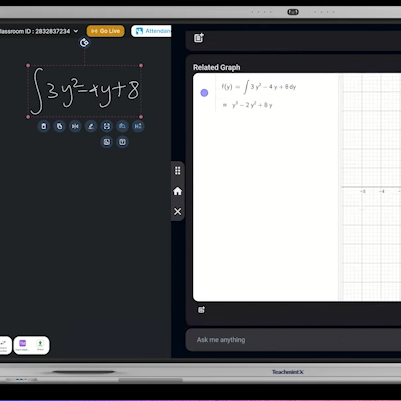Open the Attendance button

point(151,31)
